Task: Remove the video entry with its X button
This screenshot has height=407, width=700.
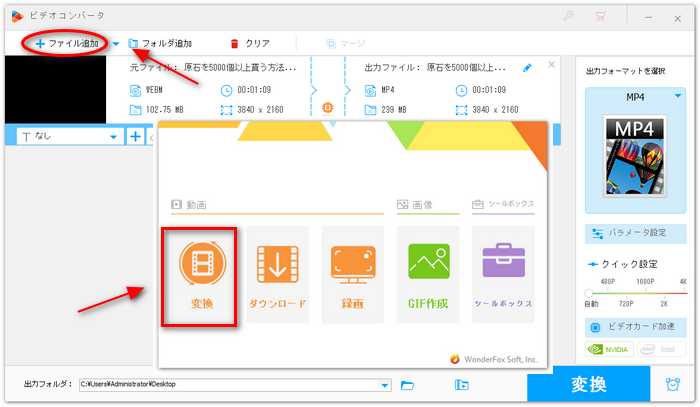Action: [x=551, y=64]
